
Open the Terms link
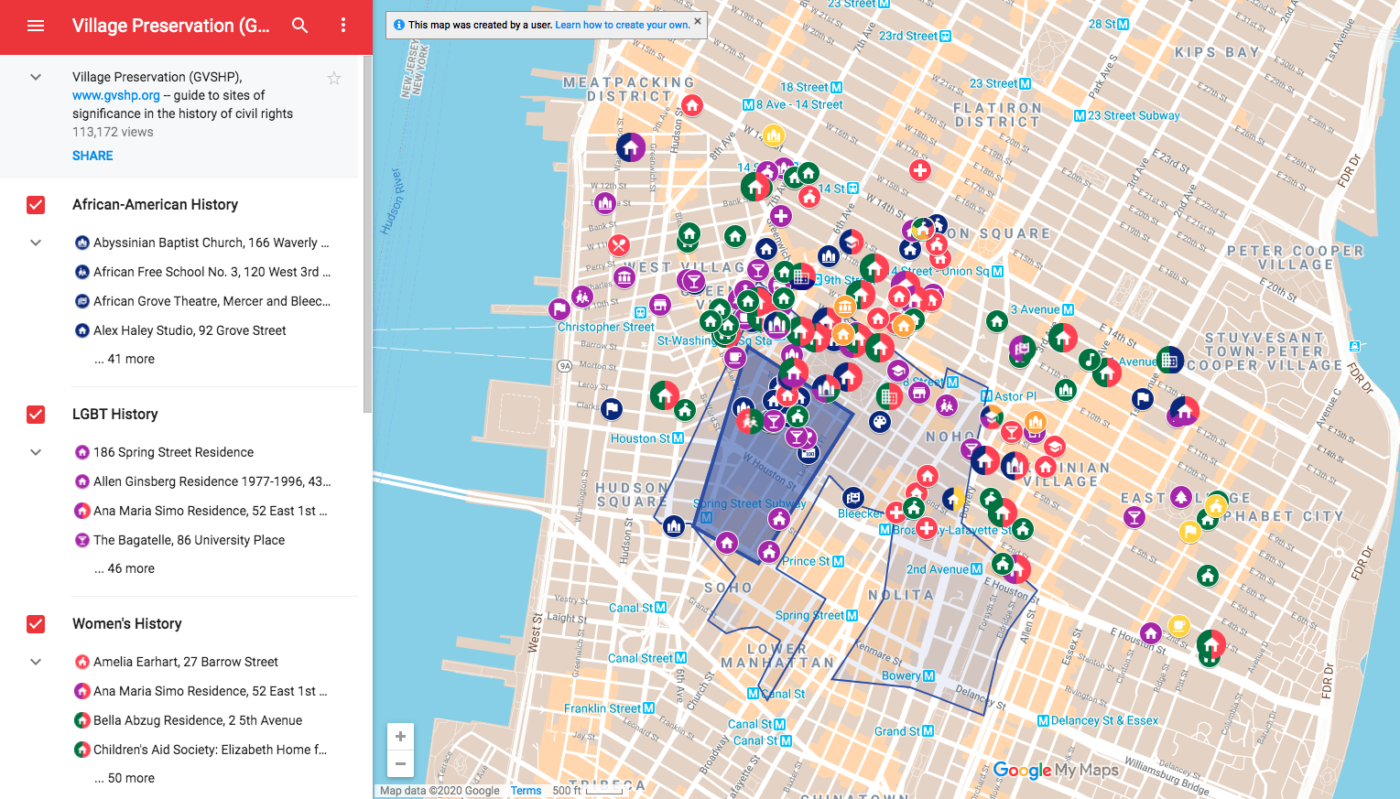526,791
